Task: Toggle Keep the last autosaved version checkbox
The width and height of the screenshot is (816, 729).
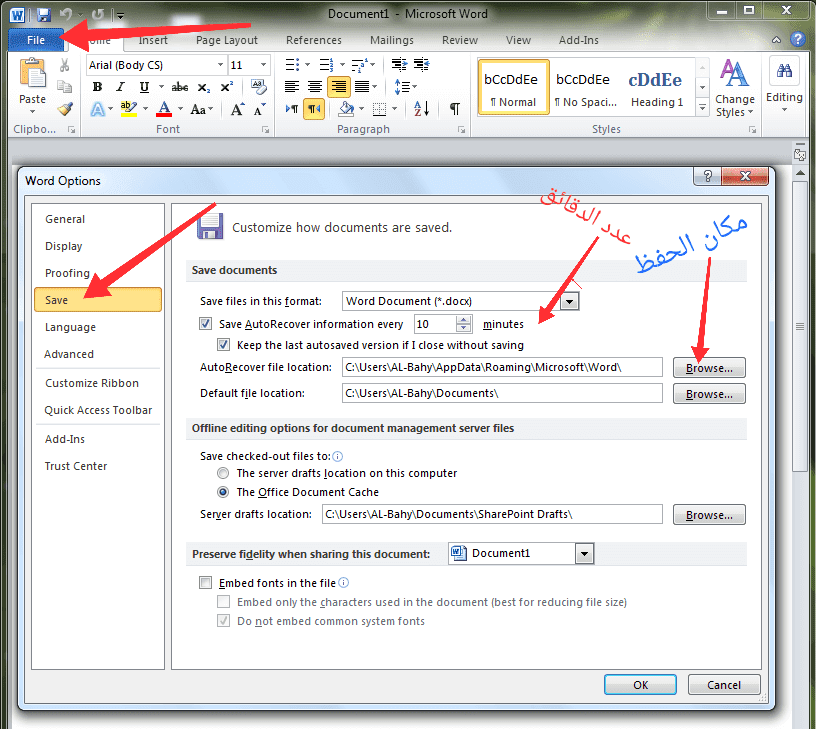Action: tap(224, 345)
